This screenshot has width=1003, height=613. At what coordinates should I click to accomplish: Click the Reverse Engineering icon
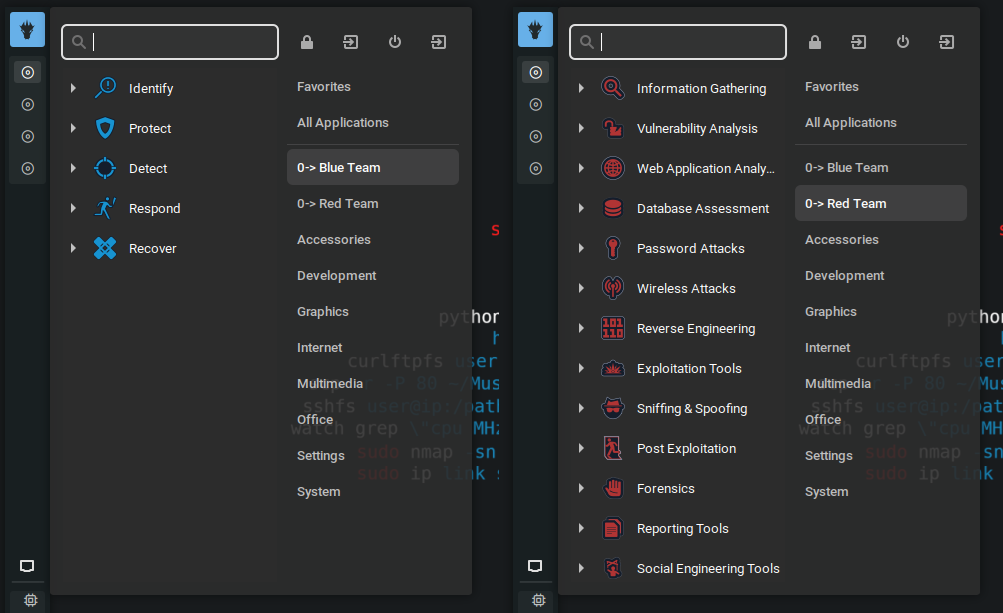point(613,328)
